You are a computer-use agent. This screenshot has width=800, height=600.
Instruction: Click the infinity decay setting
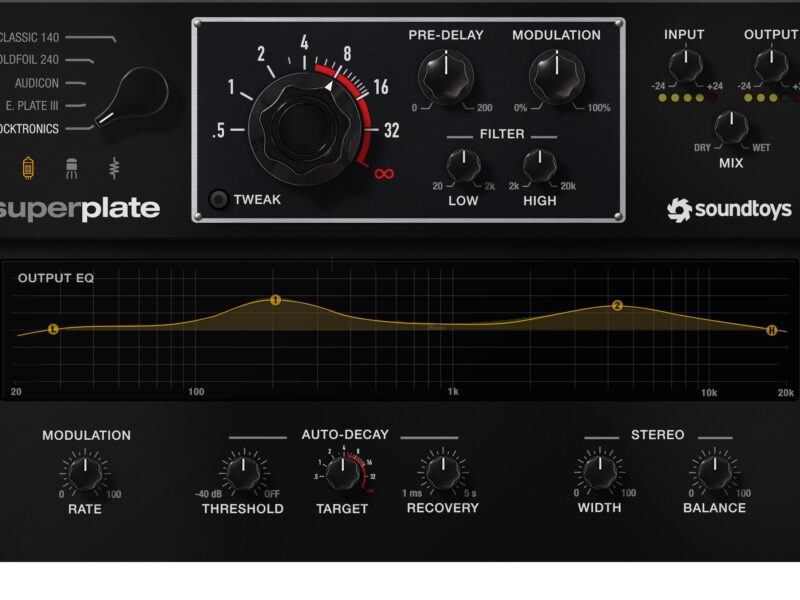384,173
